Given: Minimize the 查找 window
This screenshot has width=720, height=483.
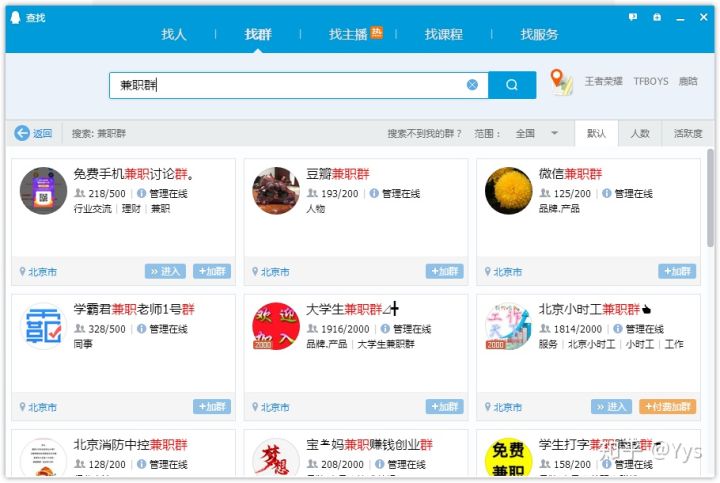Looking at the screenshot, I should click(x=681, y=17).
